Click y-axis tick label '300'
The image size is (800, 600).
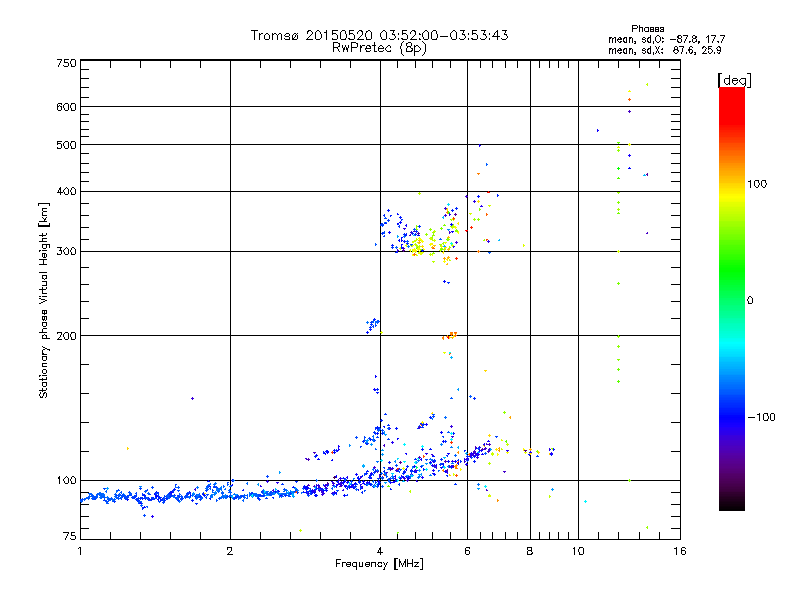(66, 251)
